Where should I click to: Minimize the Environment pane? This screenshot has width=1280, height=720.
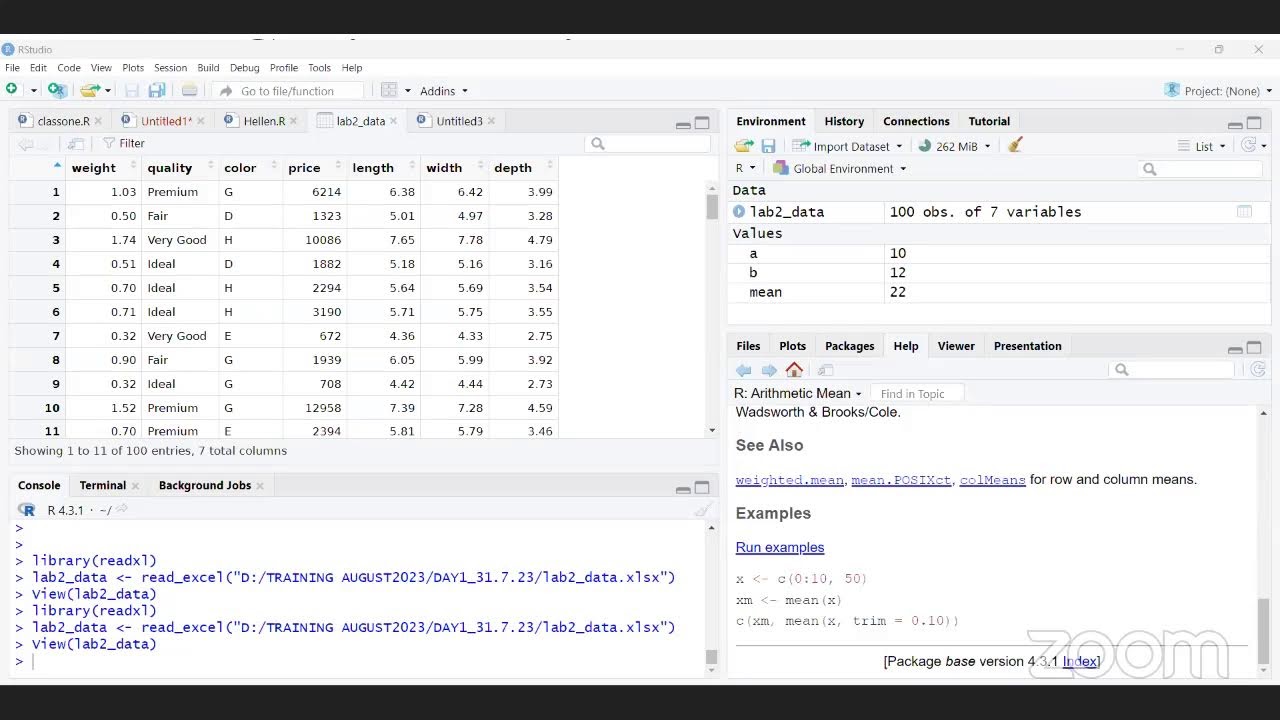pyautogui.click(x=1235, y=124)
